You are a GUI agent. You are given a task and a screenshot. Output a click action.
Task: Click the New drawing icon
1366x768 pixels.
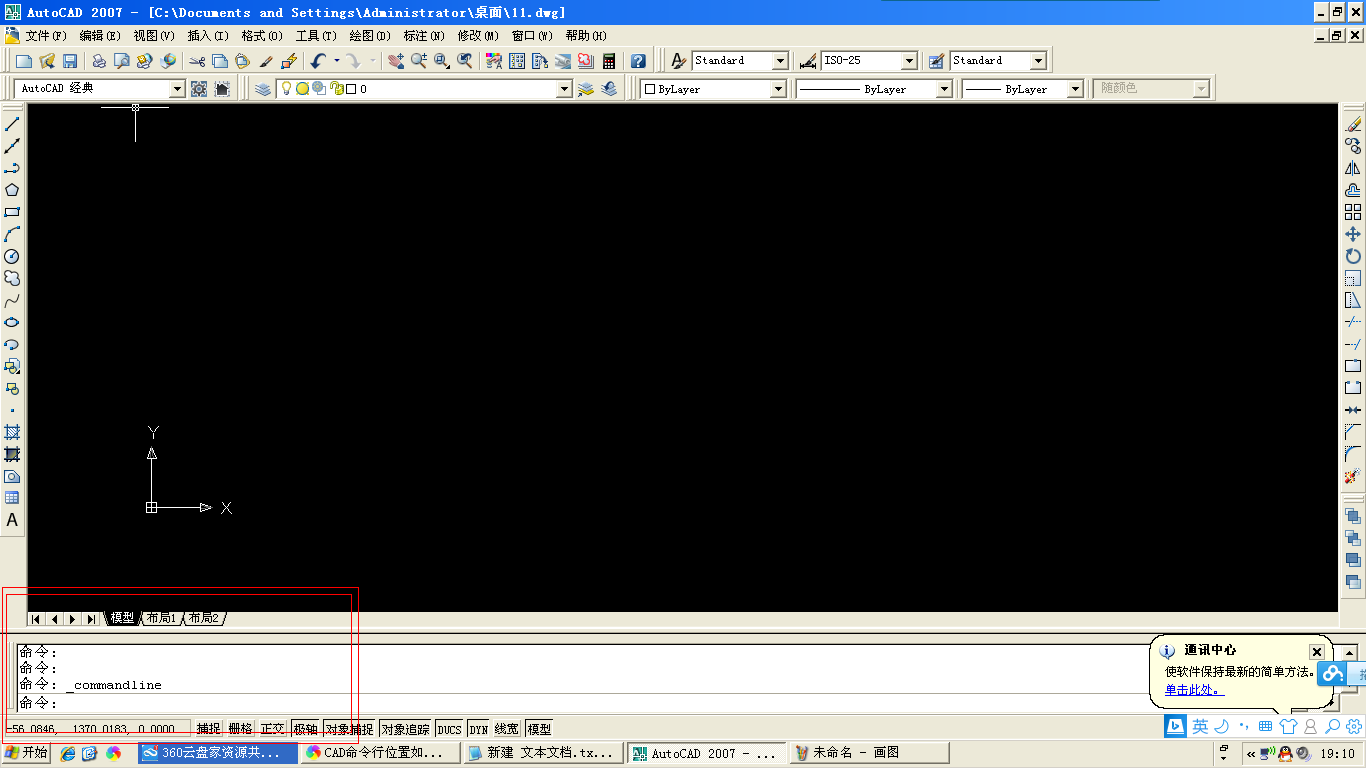click(25, 61)
